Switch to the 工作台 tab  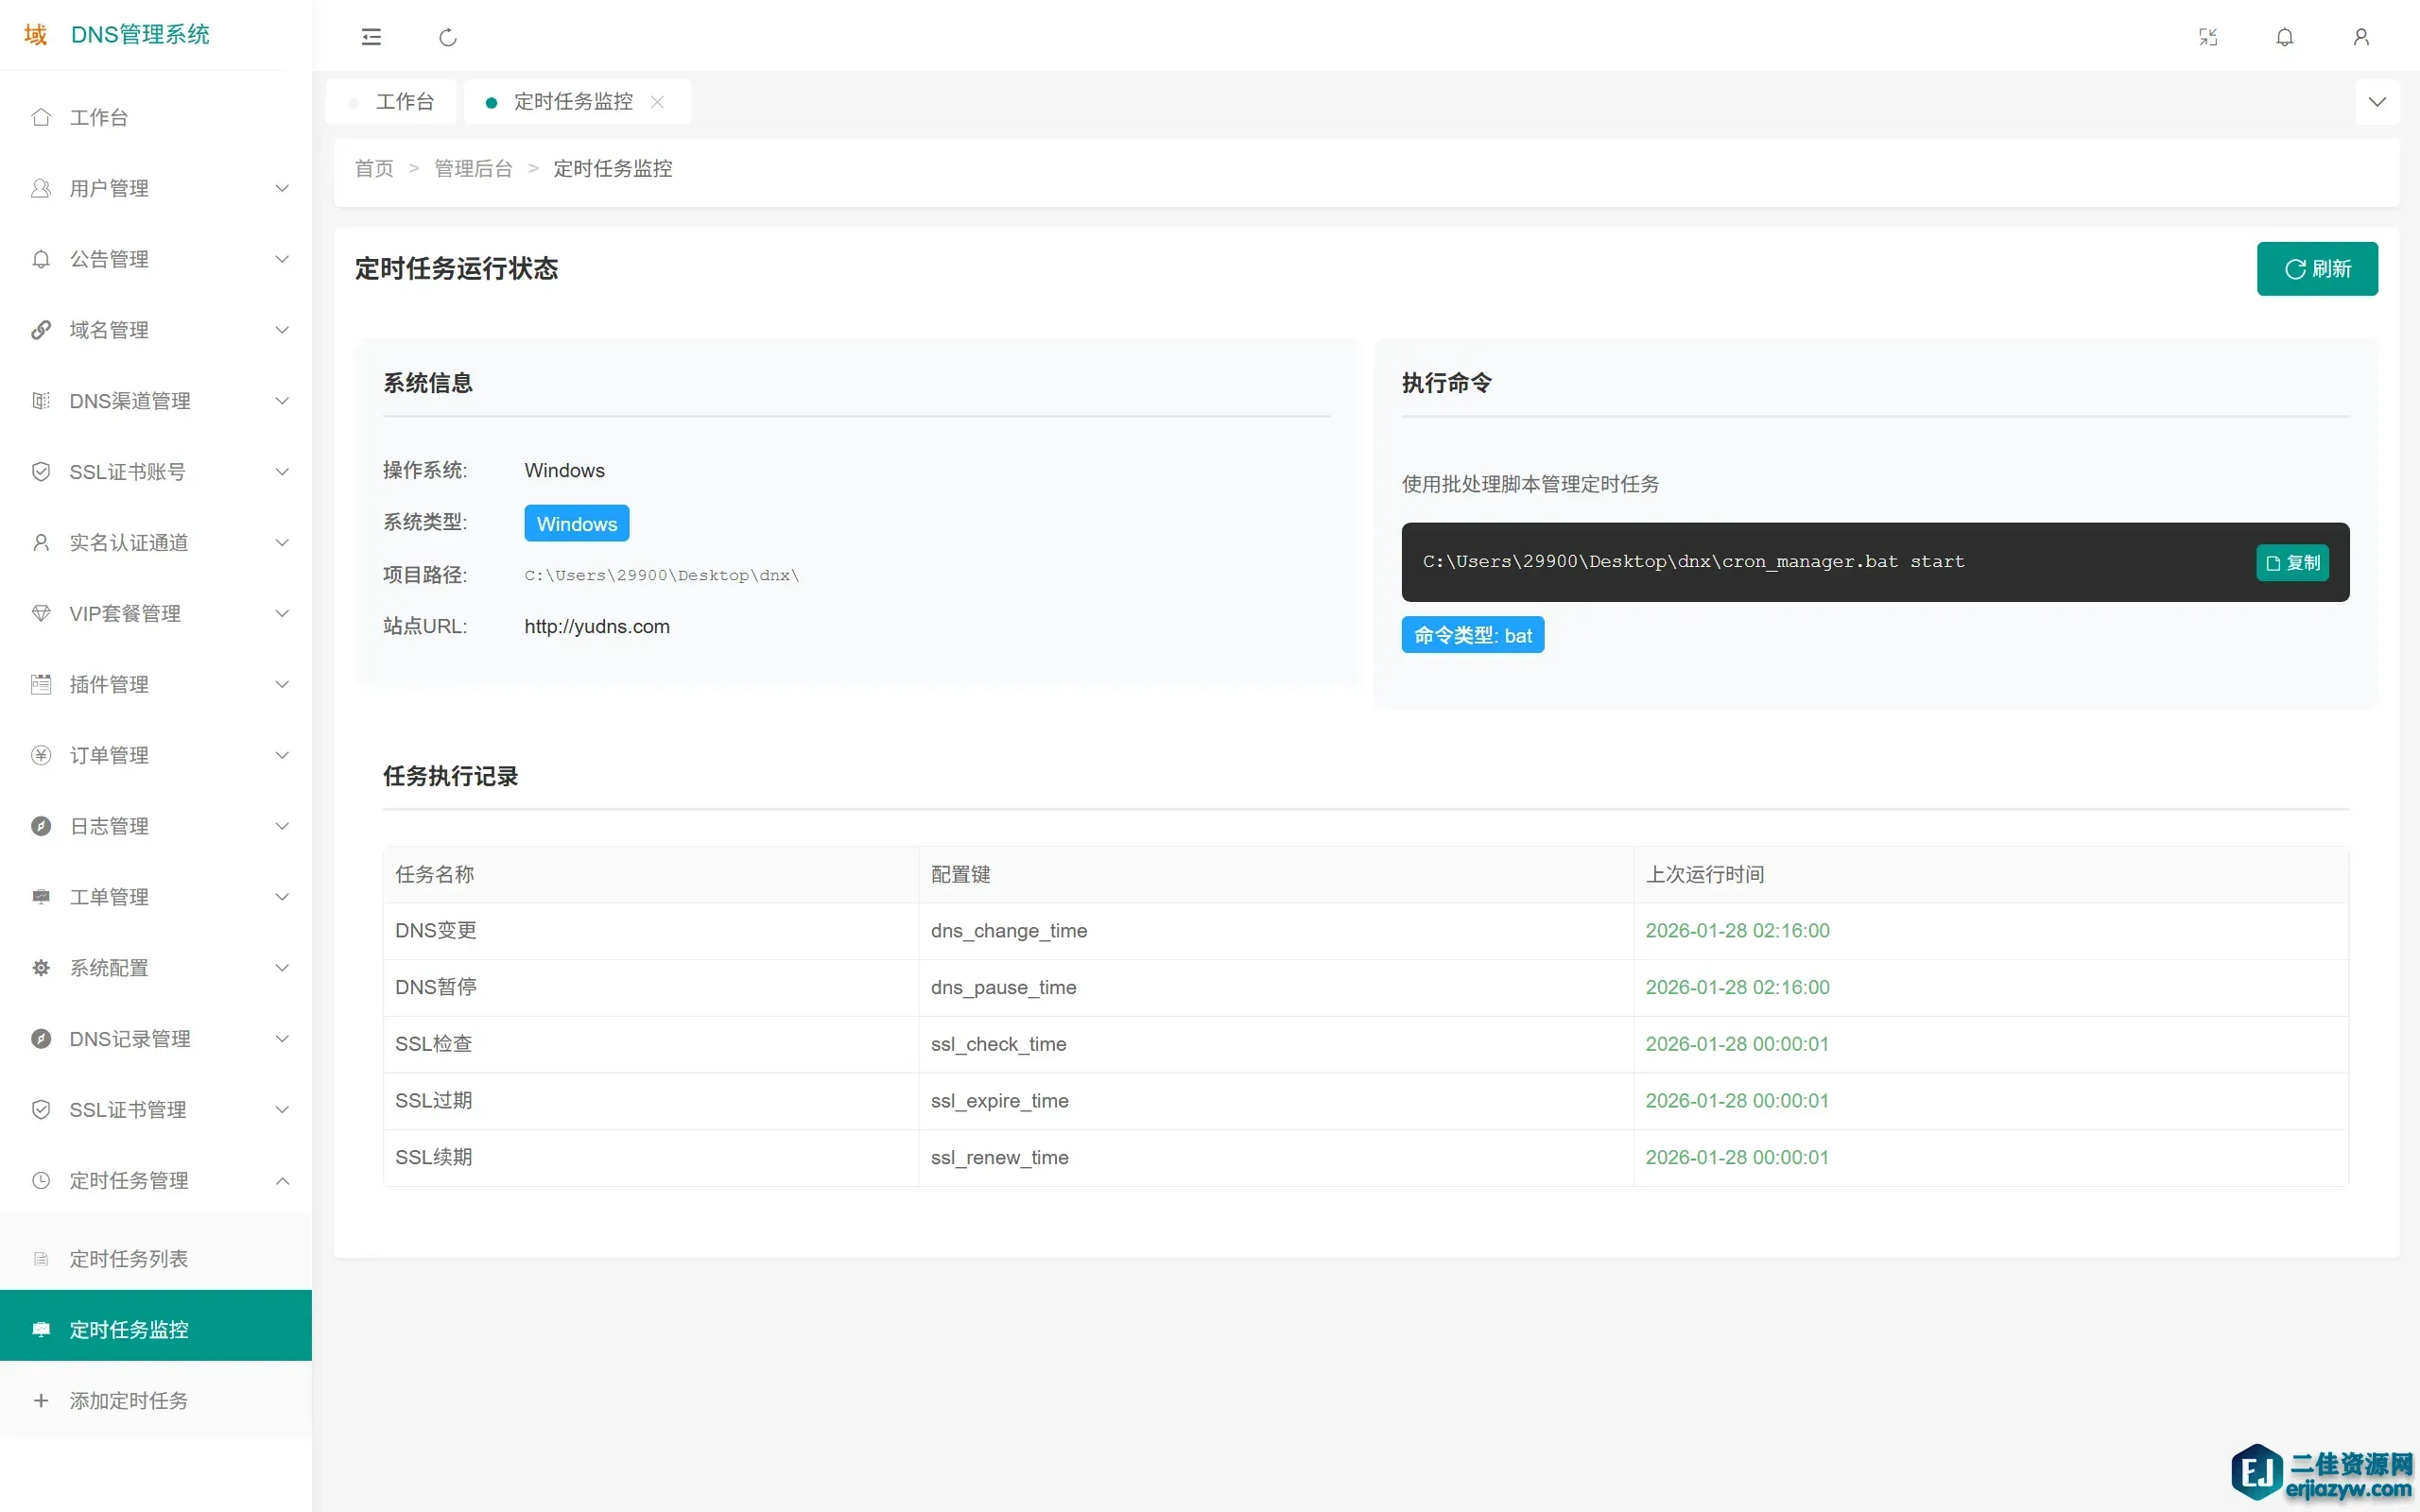[x=404, y=102]
